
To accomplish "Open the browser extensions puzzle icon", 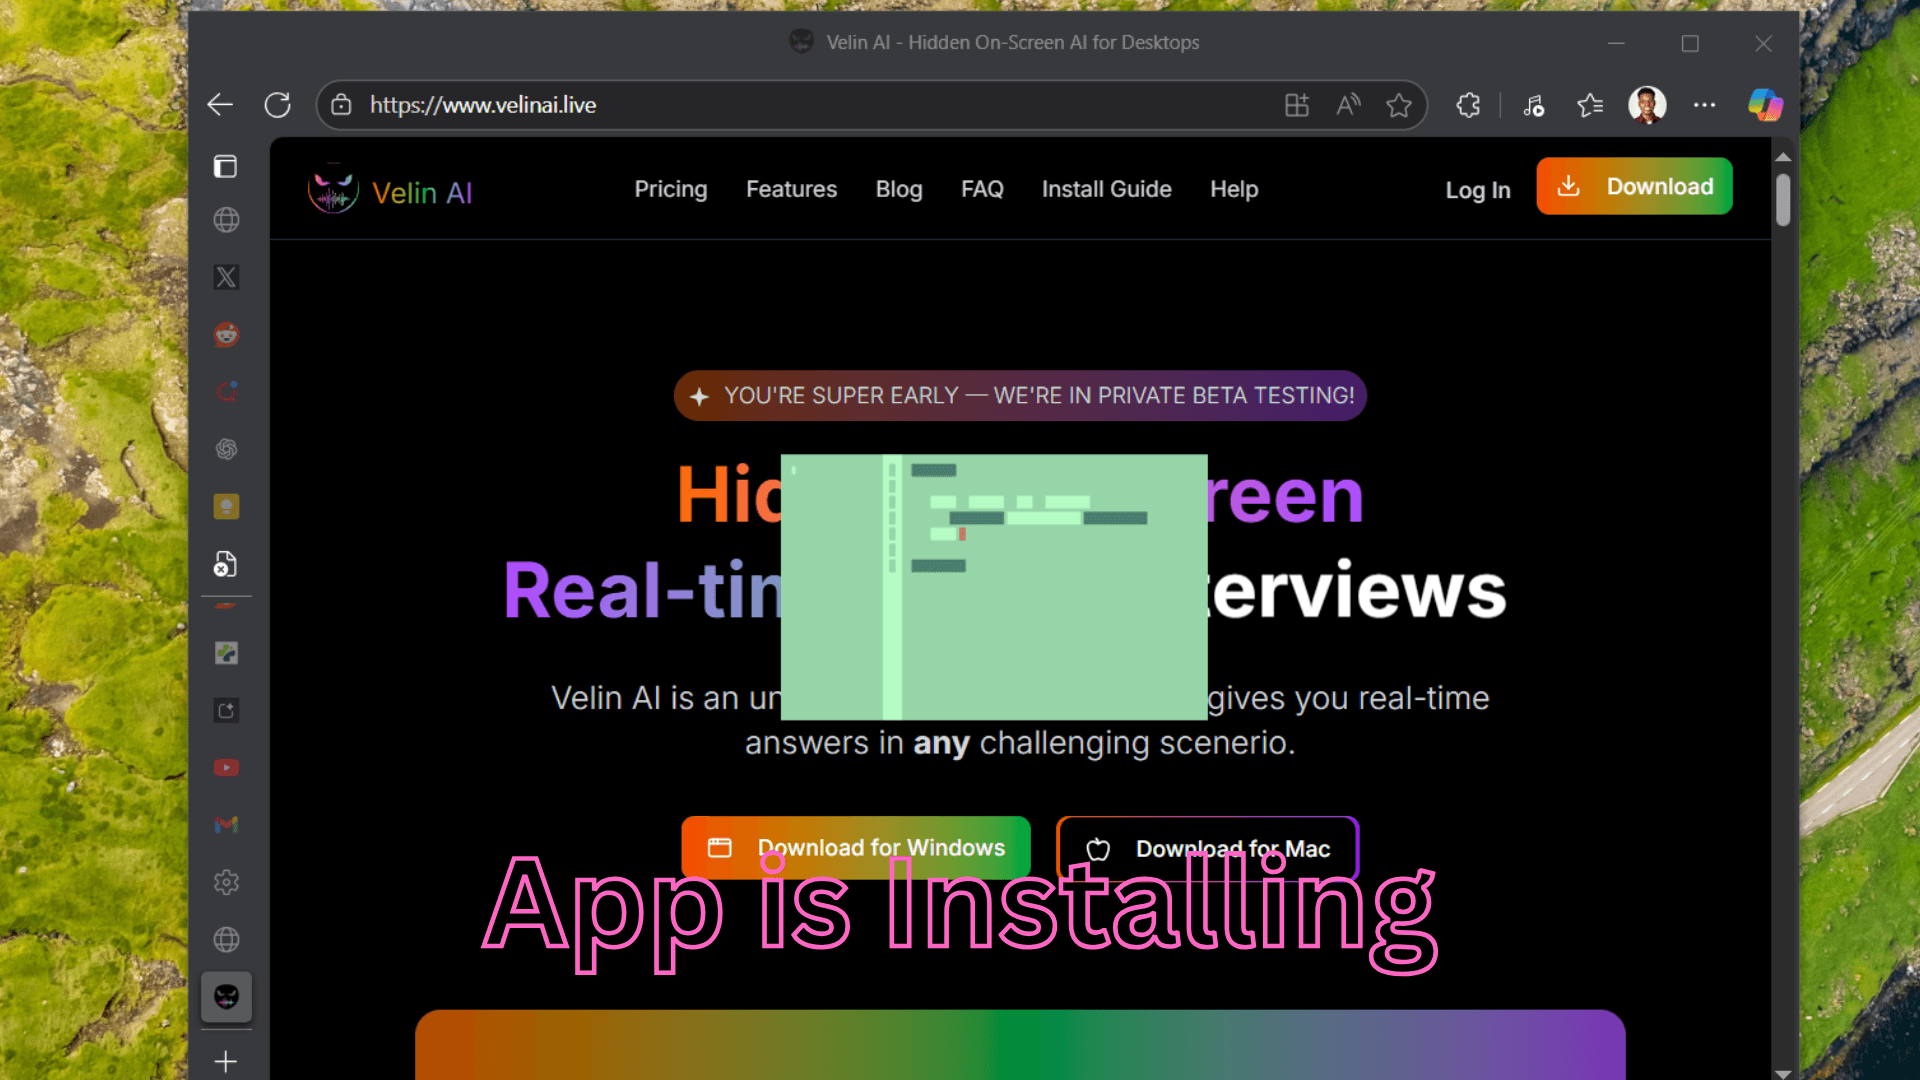I will (1468, 105).
